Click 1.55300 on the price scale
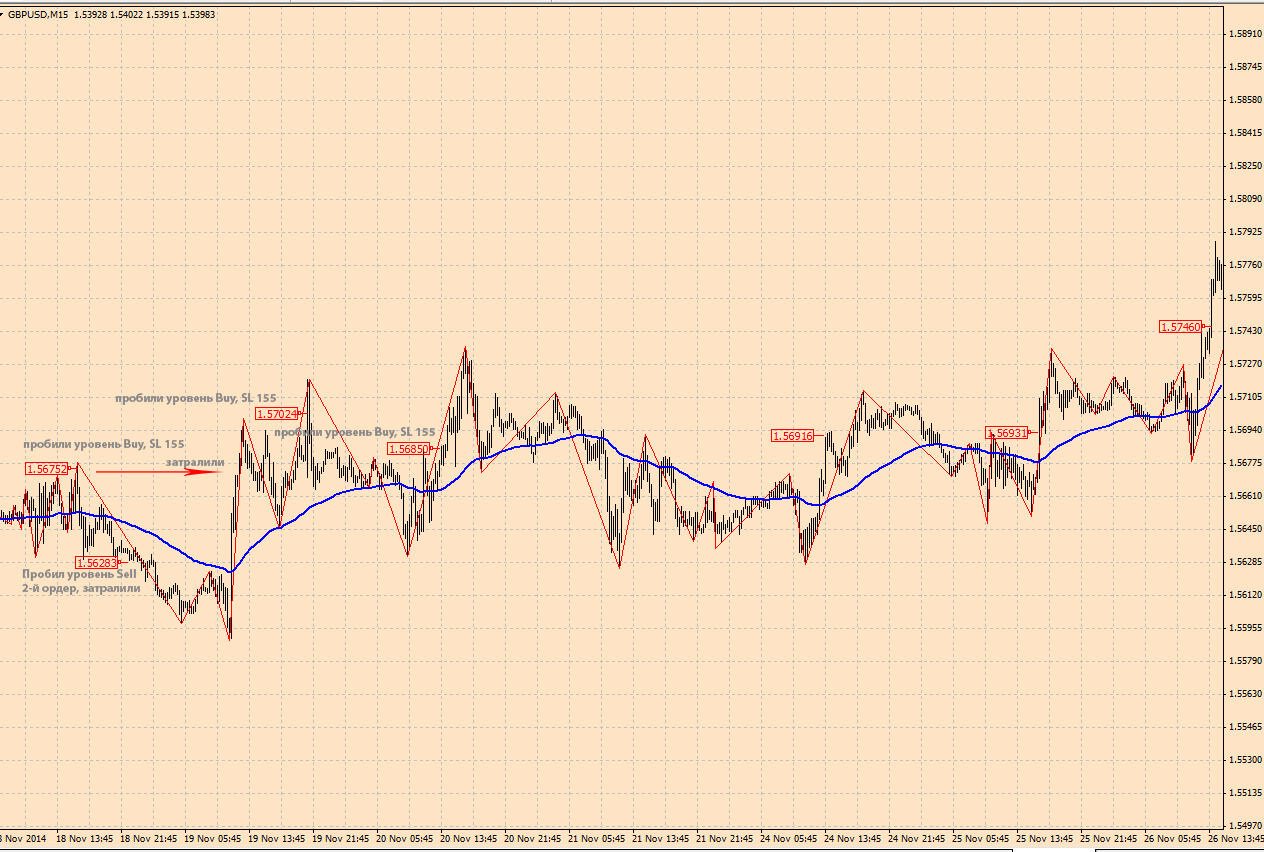 pyautogui.click(x=1243, y=759)
